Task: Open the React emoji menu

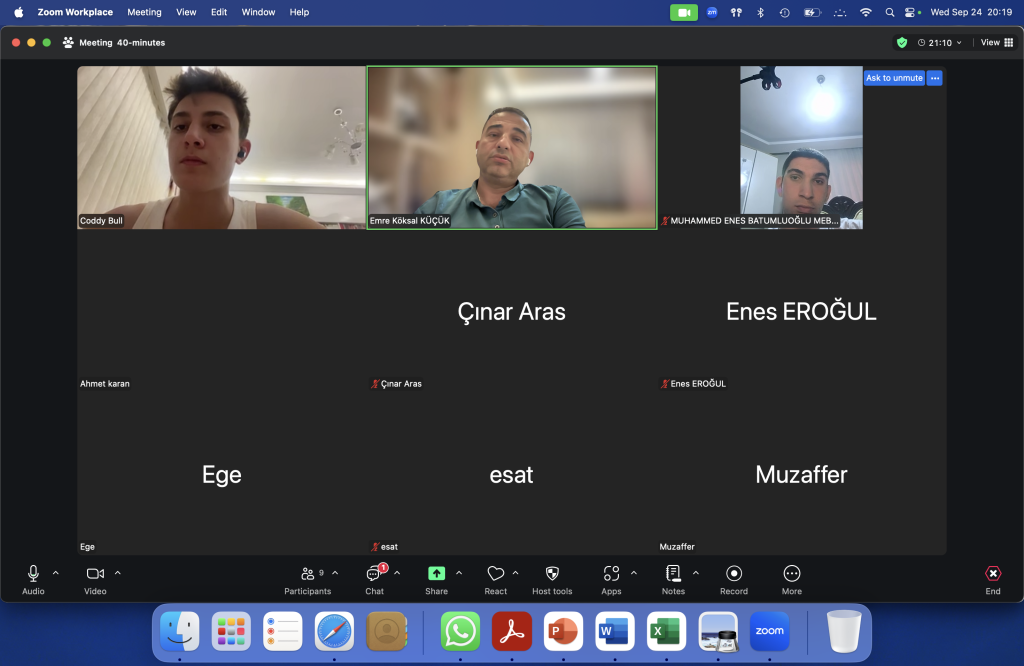Action: pos(496,574)
